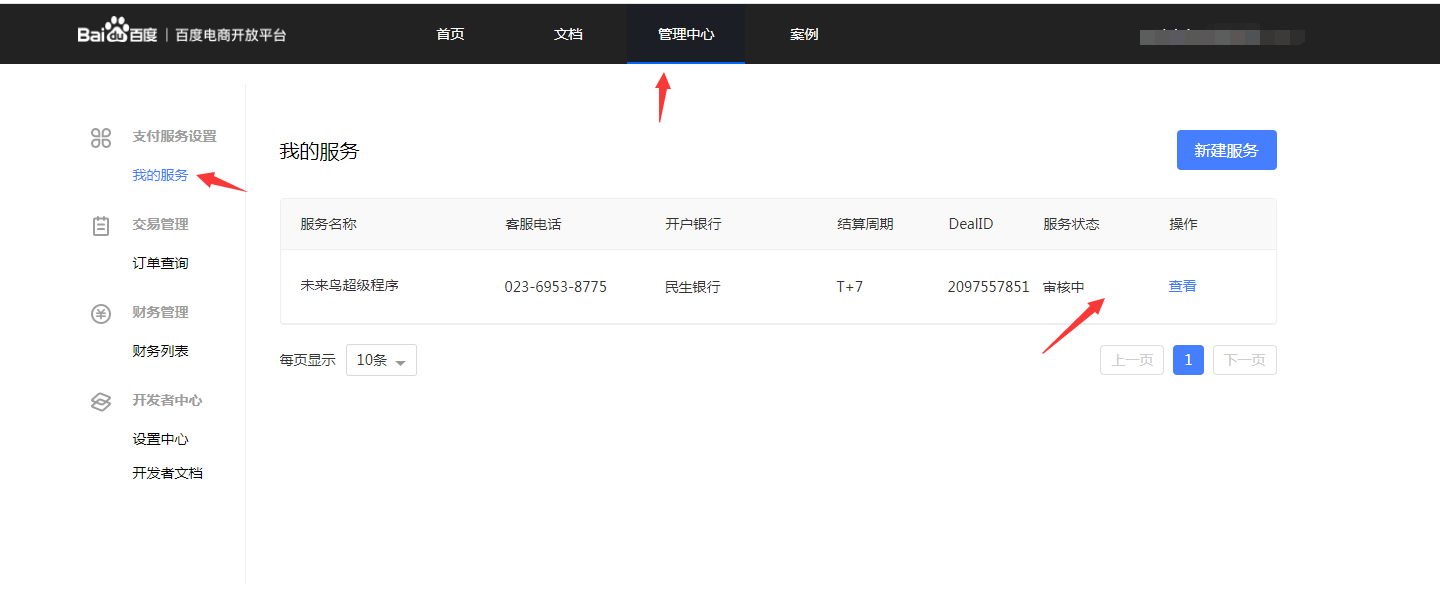Click the 新建服务 button
This screenshot has width=1440, height=603.
pos(1226,150)
